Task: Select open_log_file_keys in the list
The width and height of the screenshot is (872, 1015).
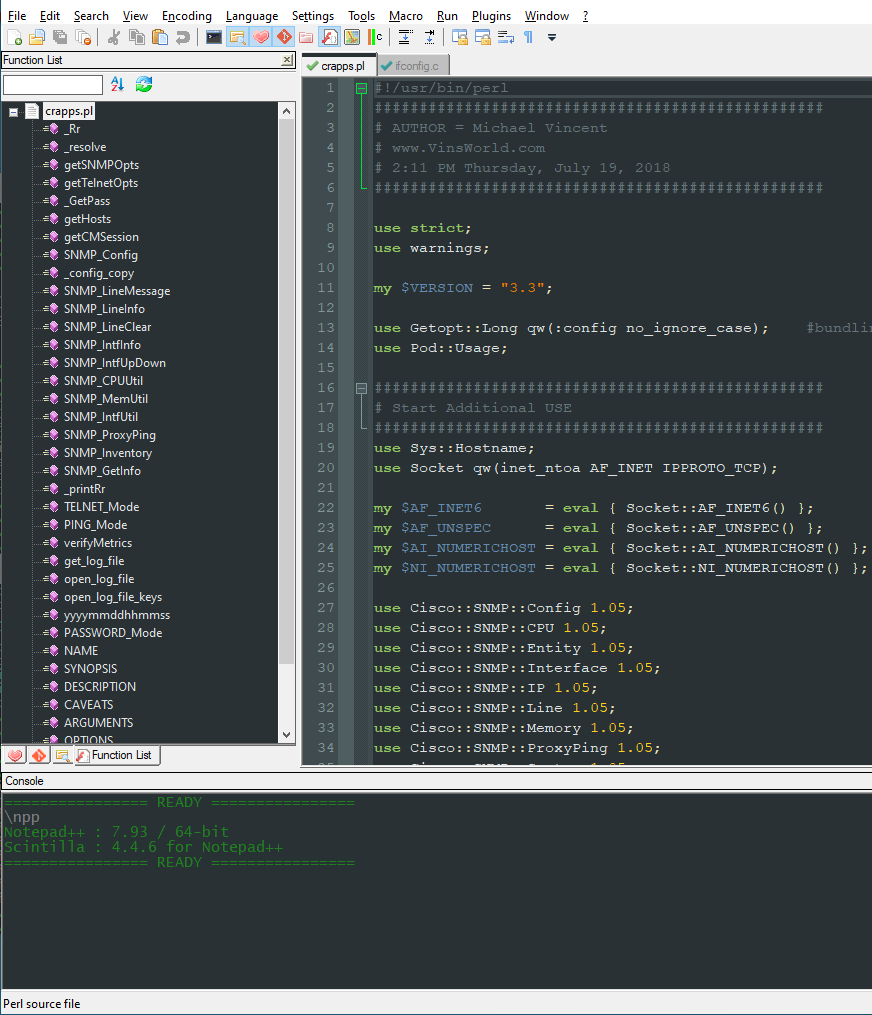Action: coord(113,597)
